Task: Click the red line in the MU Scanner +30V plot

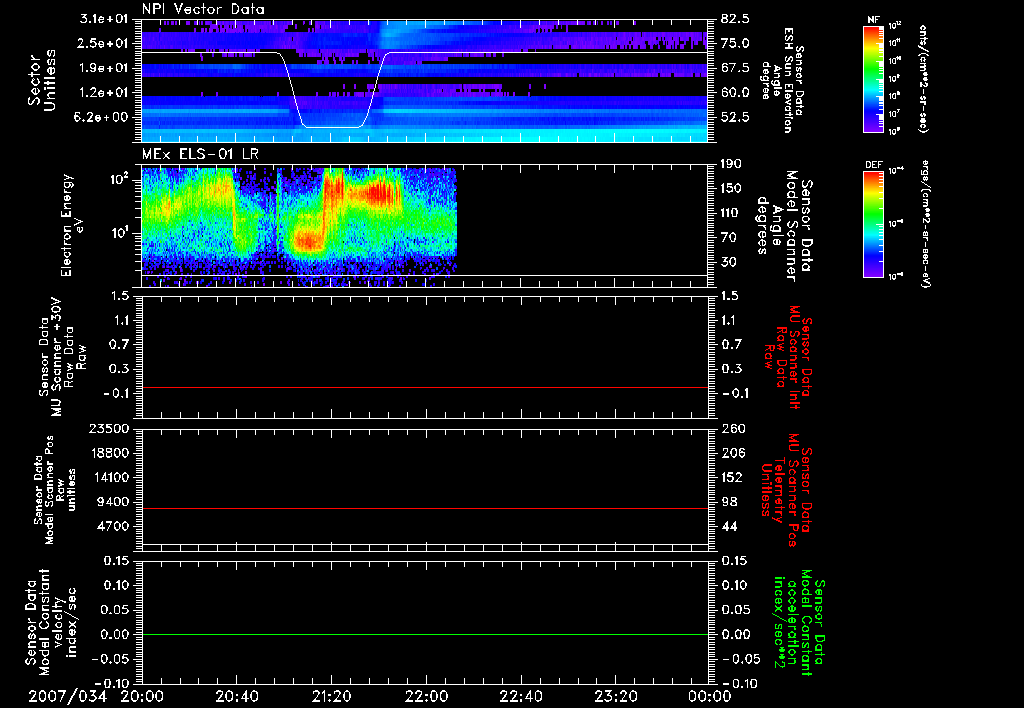Action: coord(424,387)
